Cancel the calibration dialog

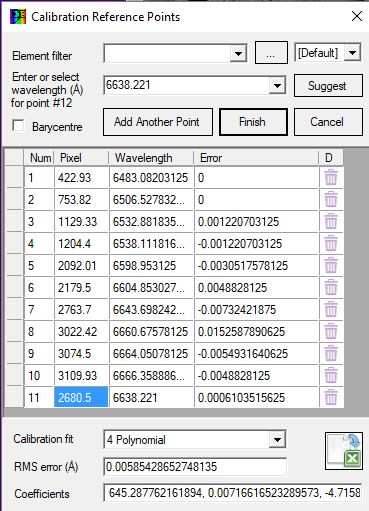328,122
